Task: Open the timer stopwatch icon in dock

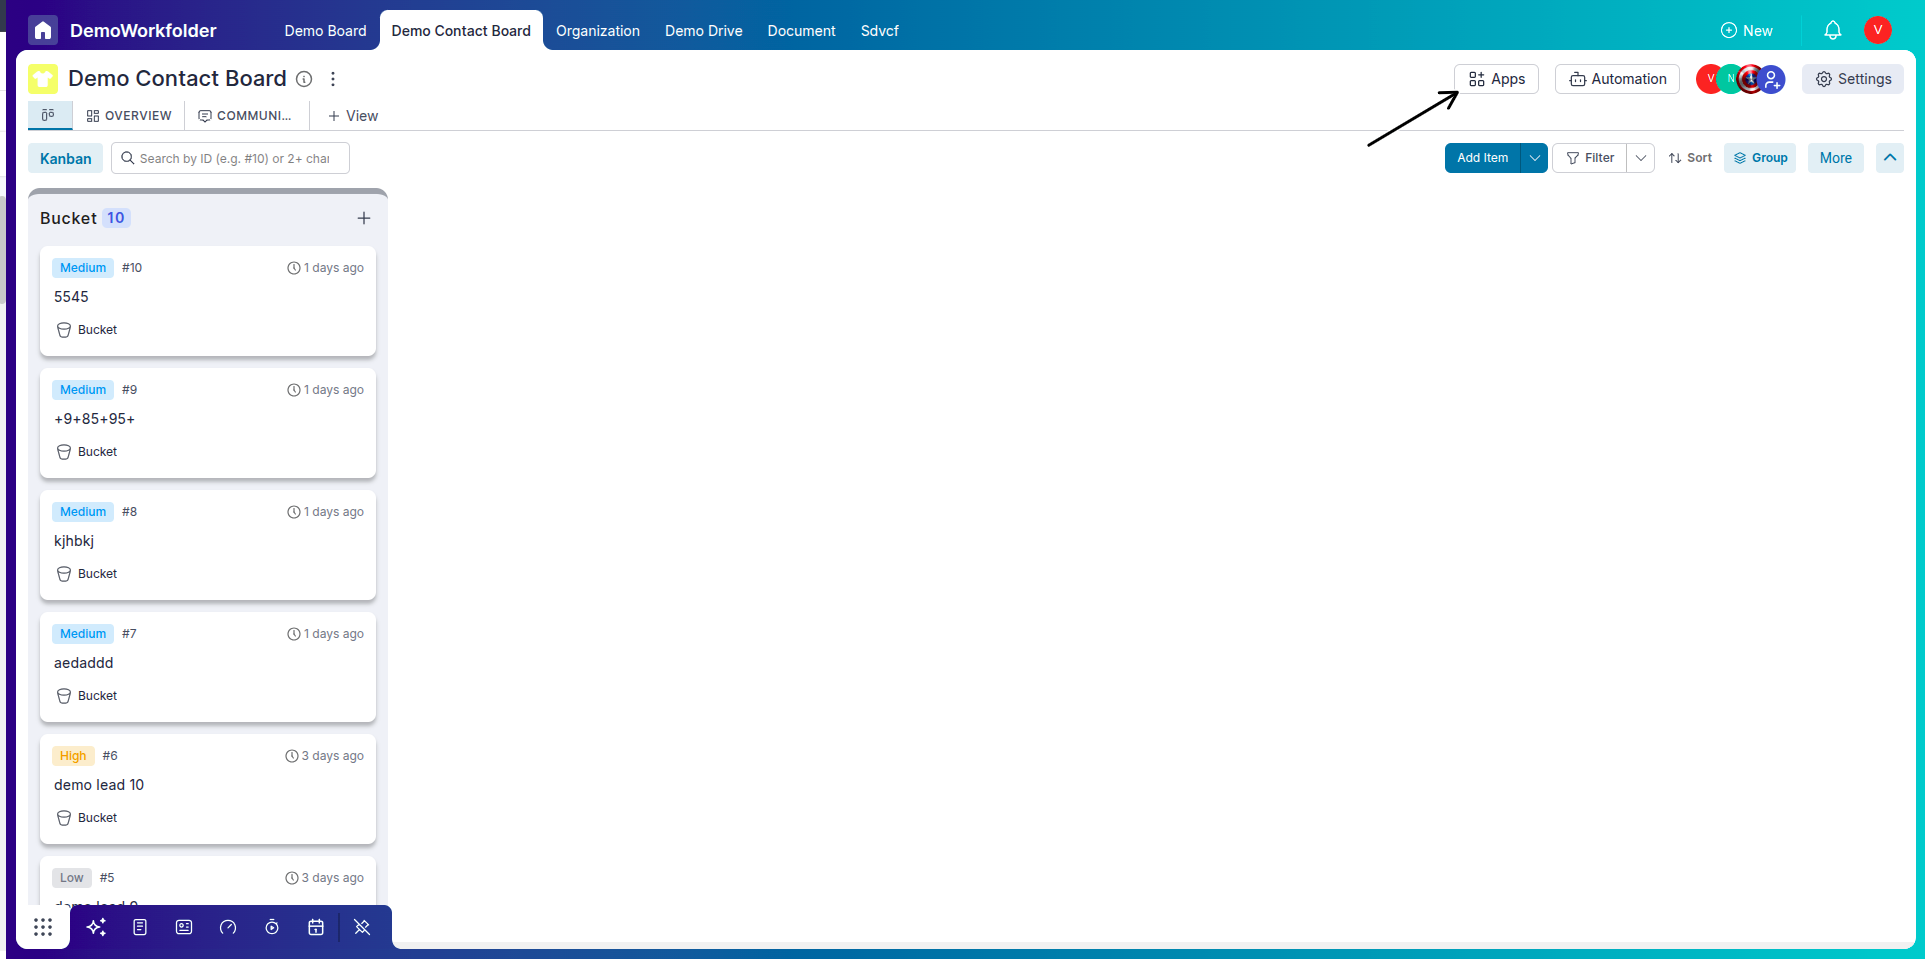Action: 272,927
